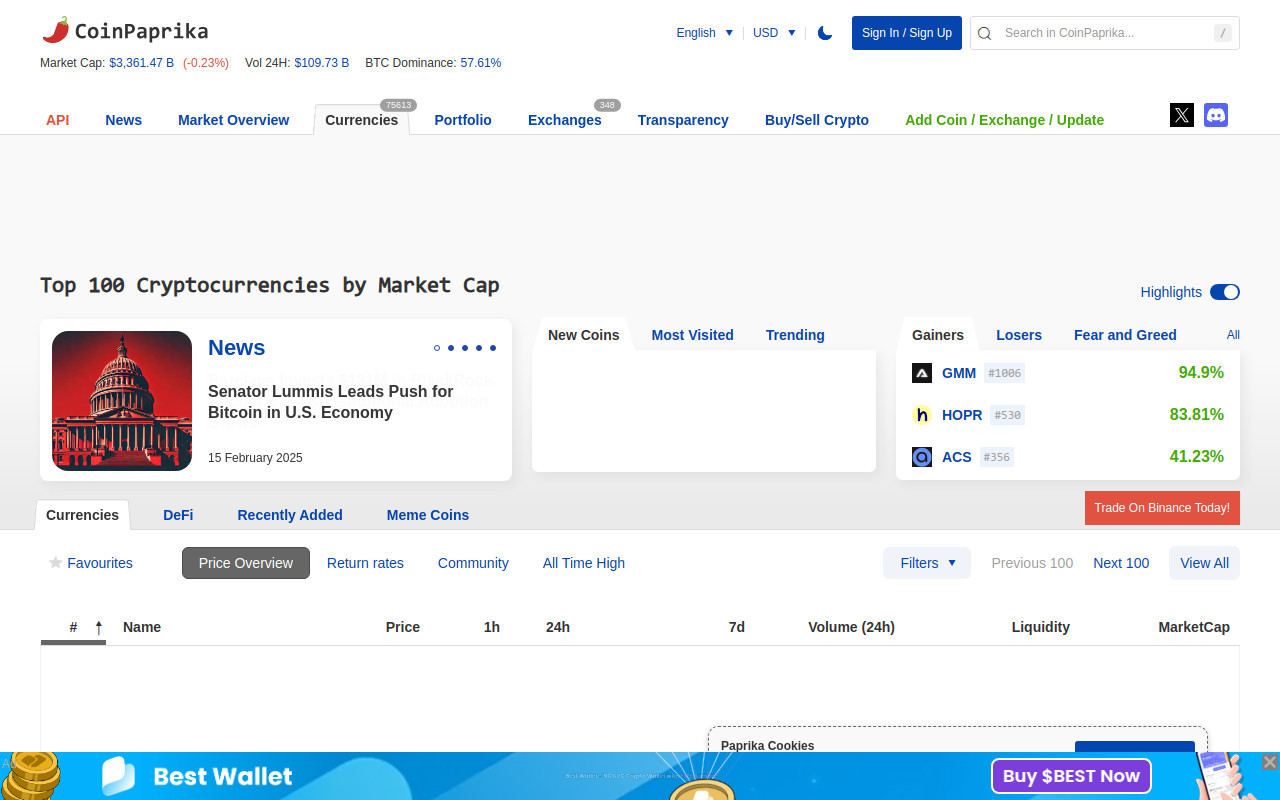This screenshot has height=800, width=1280.
Task: Open the Portfolio tab
Action: pyautogui.click(x=463, y=120)
